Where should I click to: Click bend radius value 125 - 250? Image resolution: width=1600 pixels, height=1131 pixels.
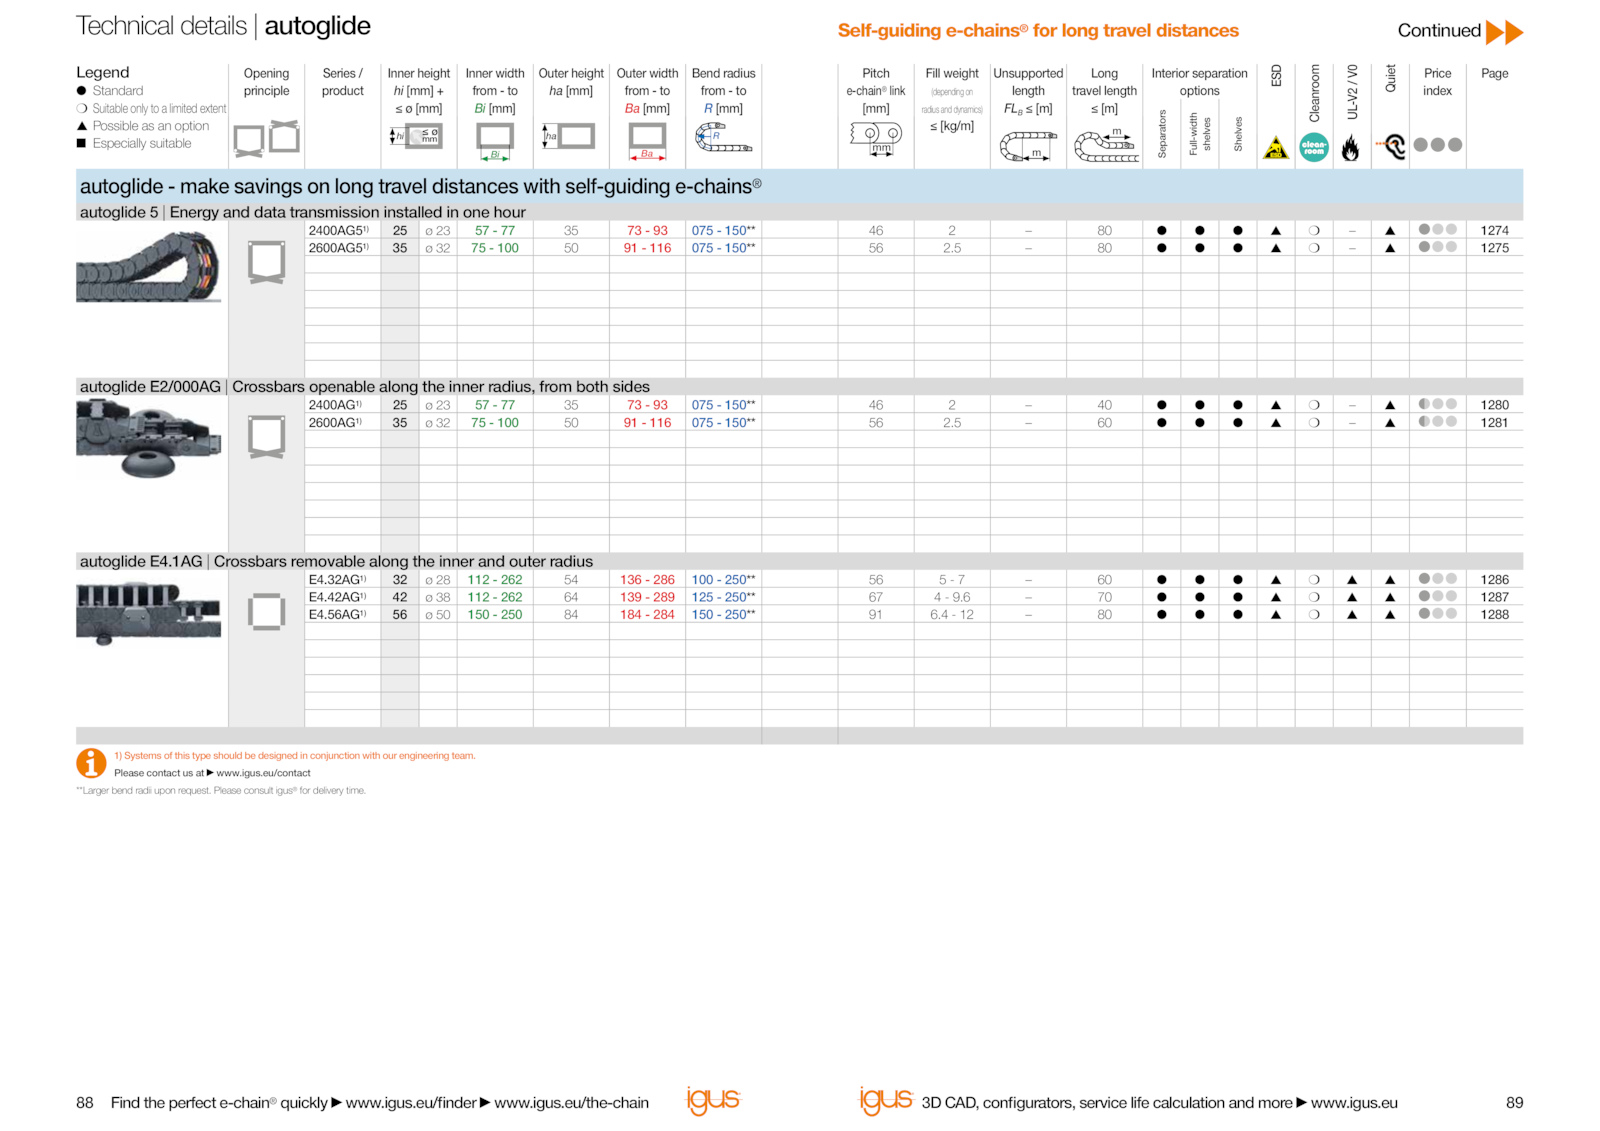coord(723,597)
